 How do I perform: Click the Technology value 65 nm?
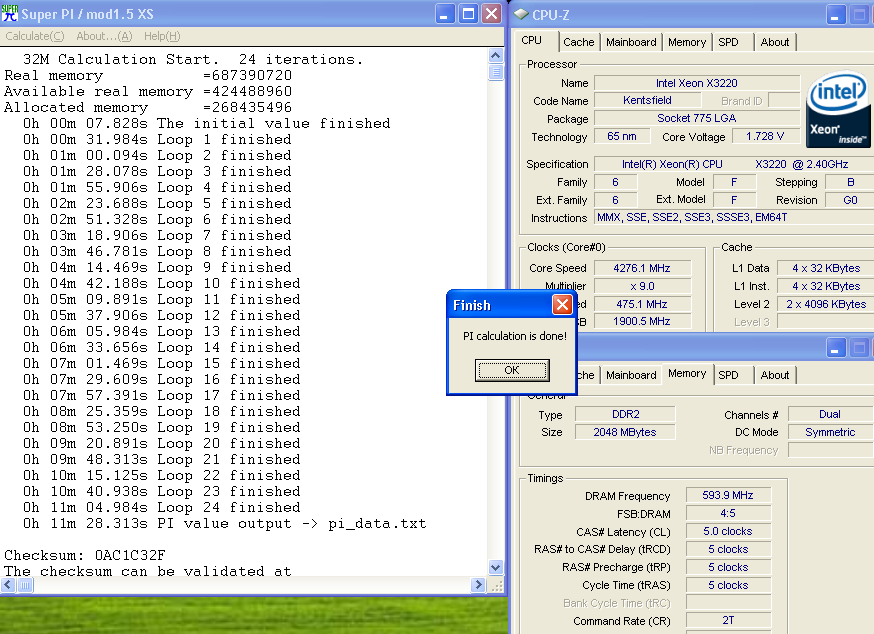pos(621,136)
